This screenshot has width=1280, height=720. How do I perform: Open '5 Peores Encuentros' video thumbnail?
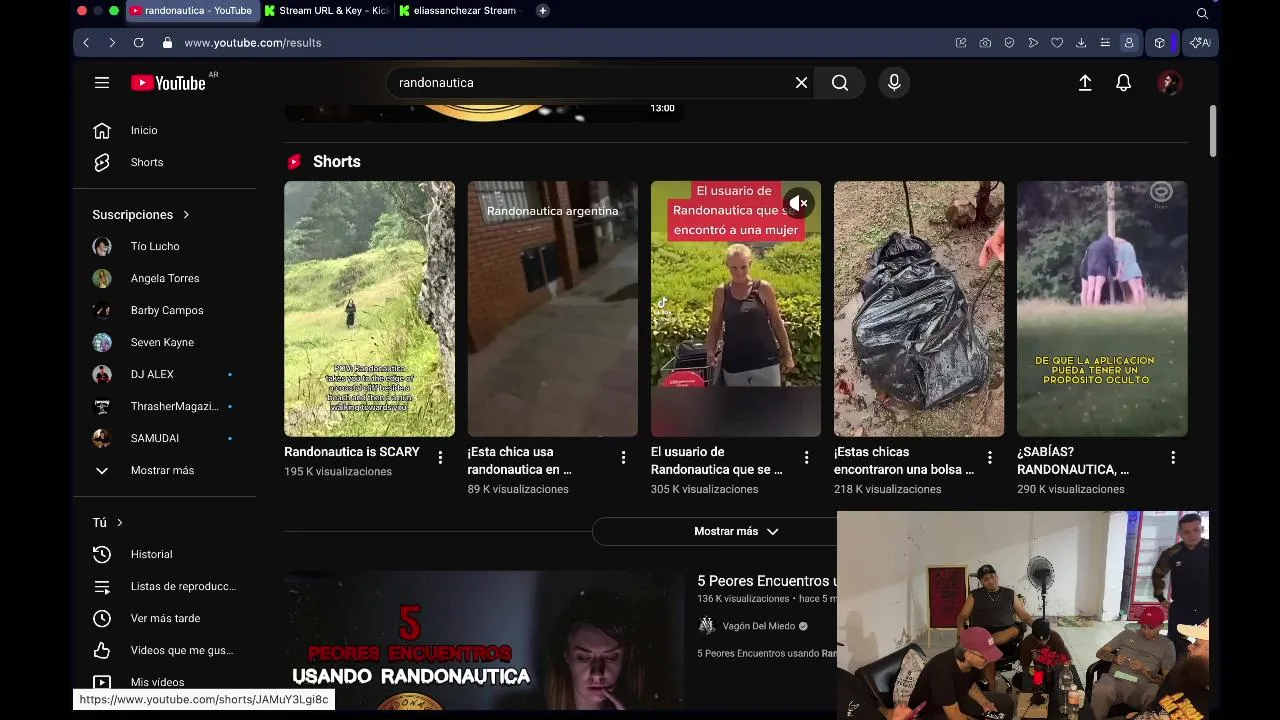click(484, 640)
